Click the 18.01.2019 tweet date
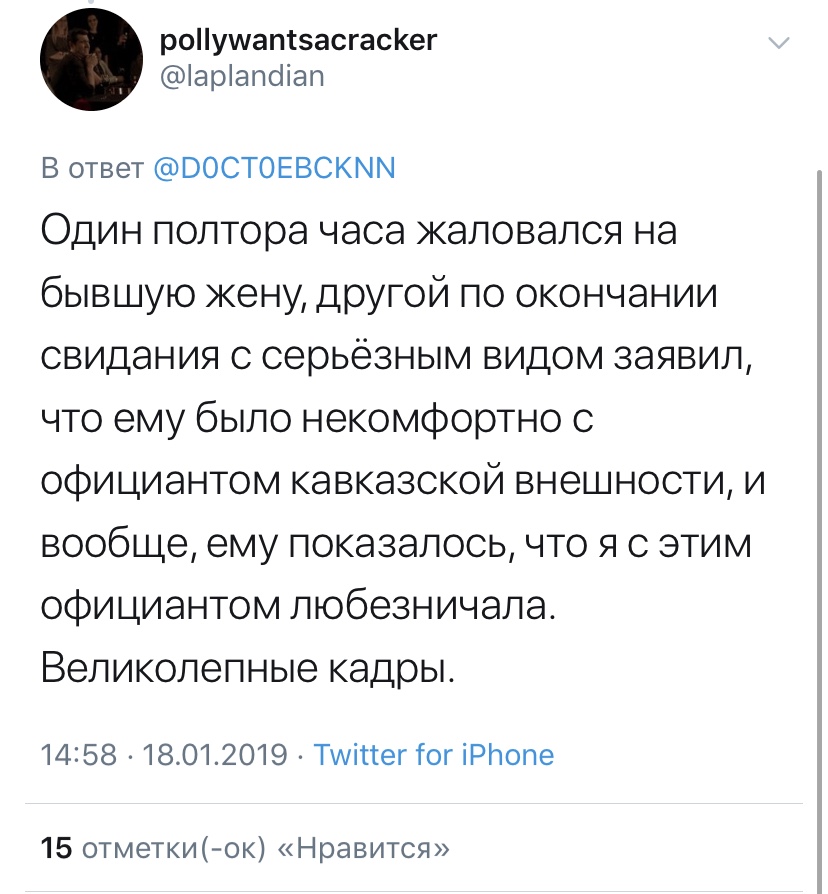The image size is (828, 894). point(214,755)
